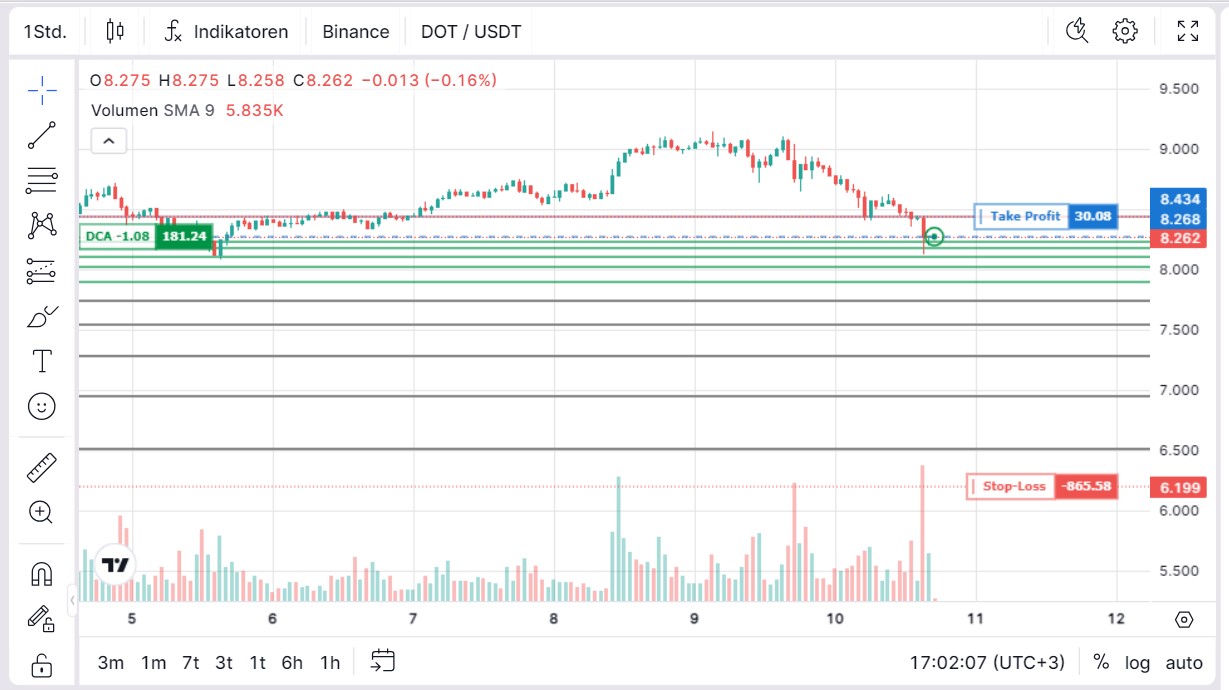Click the Take Profit order label
This screenshot has height=690, width=1229.
pos(1024,216)
